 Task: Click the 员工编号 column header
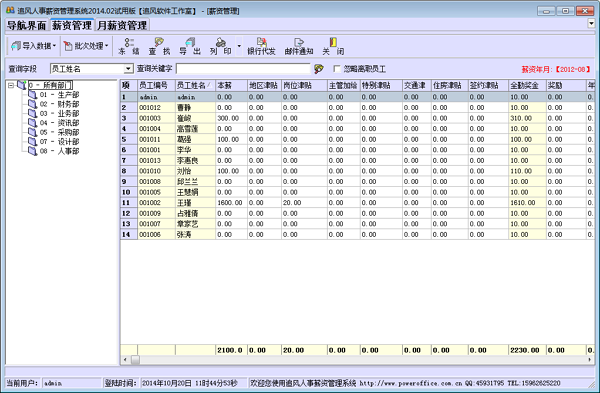tap(156, 86)
